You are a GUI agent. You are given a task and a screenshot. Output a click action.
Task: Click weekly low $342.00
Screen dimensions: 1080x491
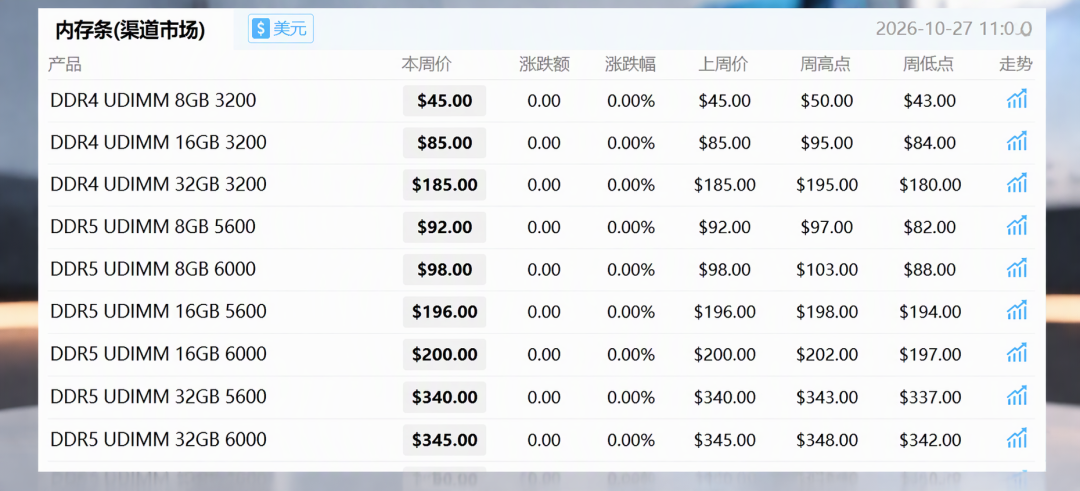930,441
